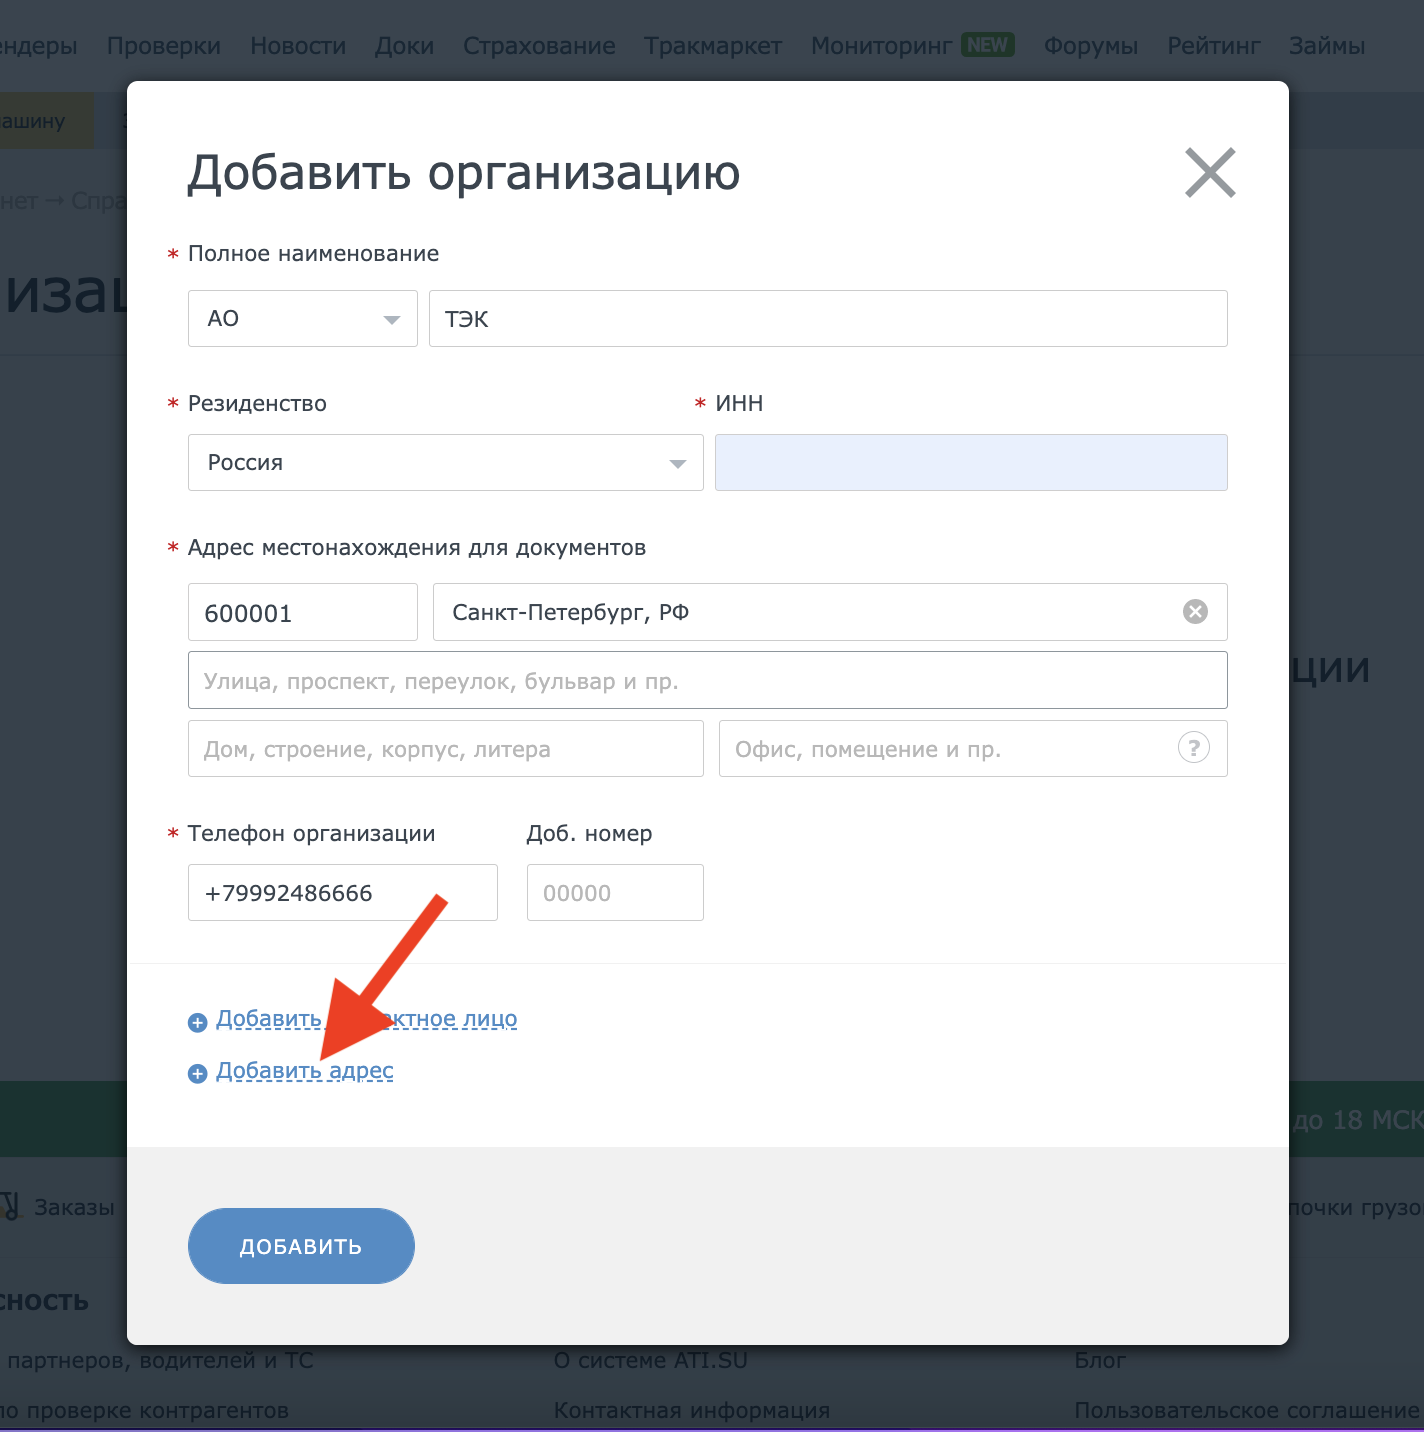The width and height of the screenshot is (1424, 1432).
Task: Click the blue ДОБАВИТЬ button
Action: pyautogui.click(x=301, y=1246)
